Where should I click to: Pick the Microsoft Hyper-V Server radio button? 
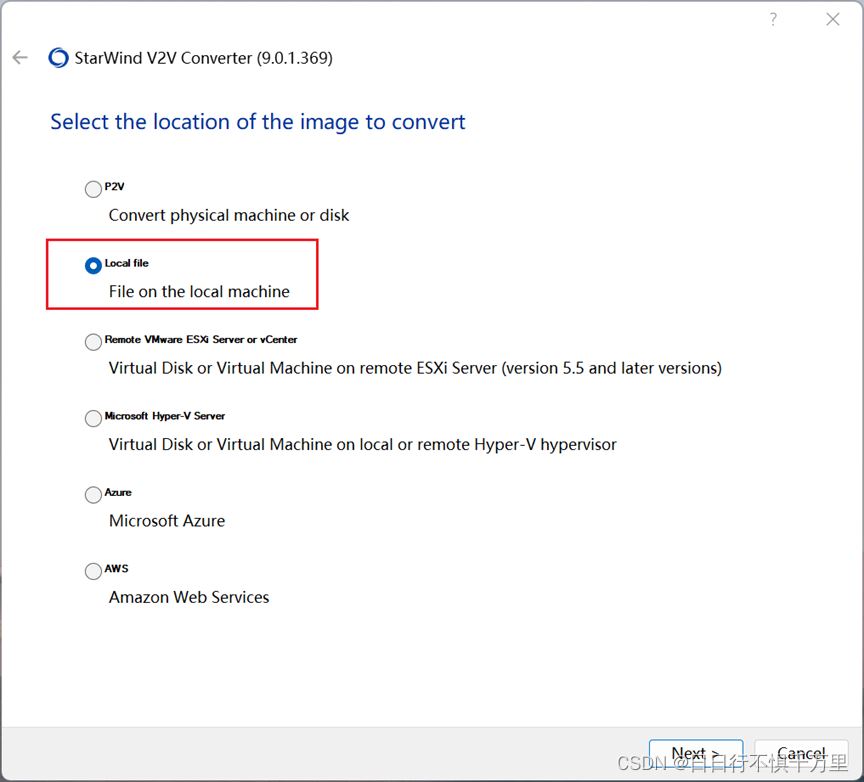click(x=93, y=418)
